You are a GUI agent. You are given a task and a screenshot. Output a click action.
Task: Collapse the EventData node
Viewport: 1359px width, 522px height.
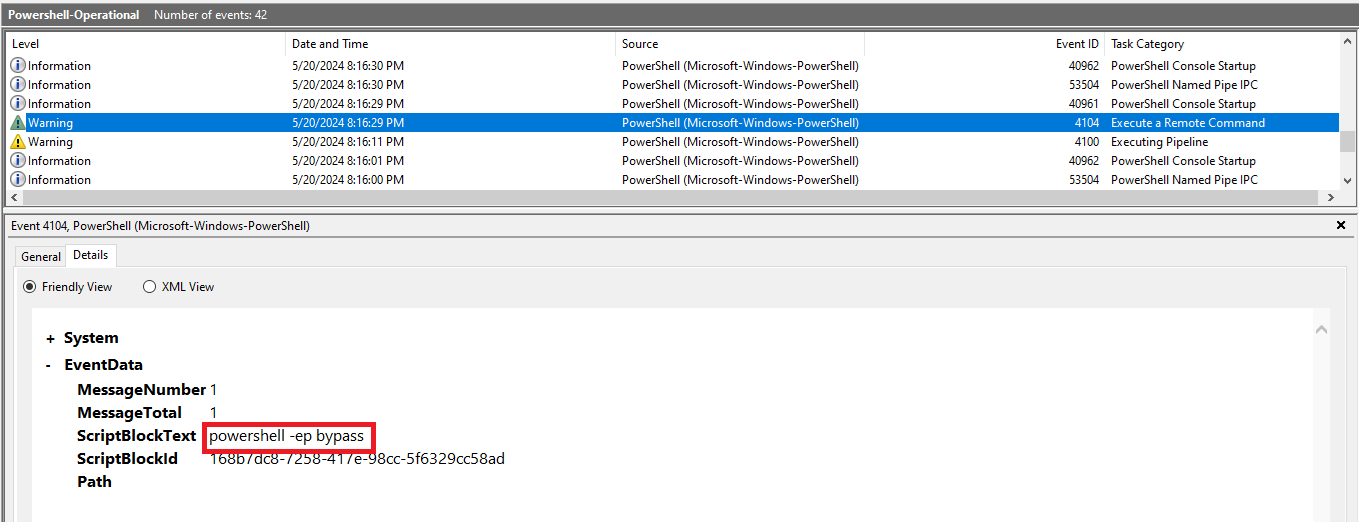coord(50,366)
